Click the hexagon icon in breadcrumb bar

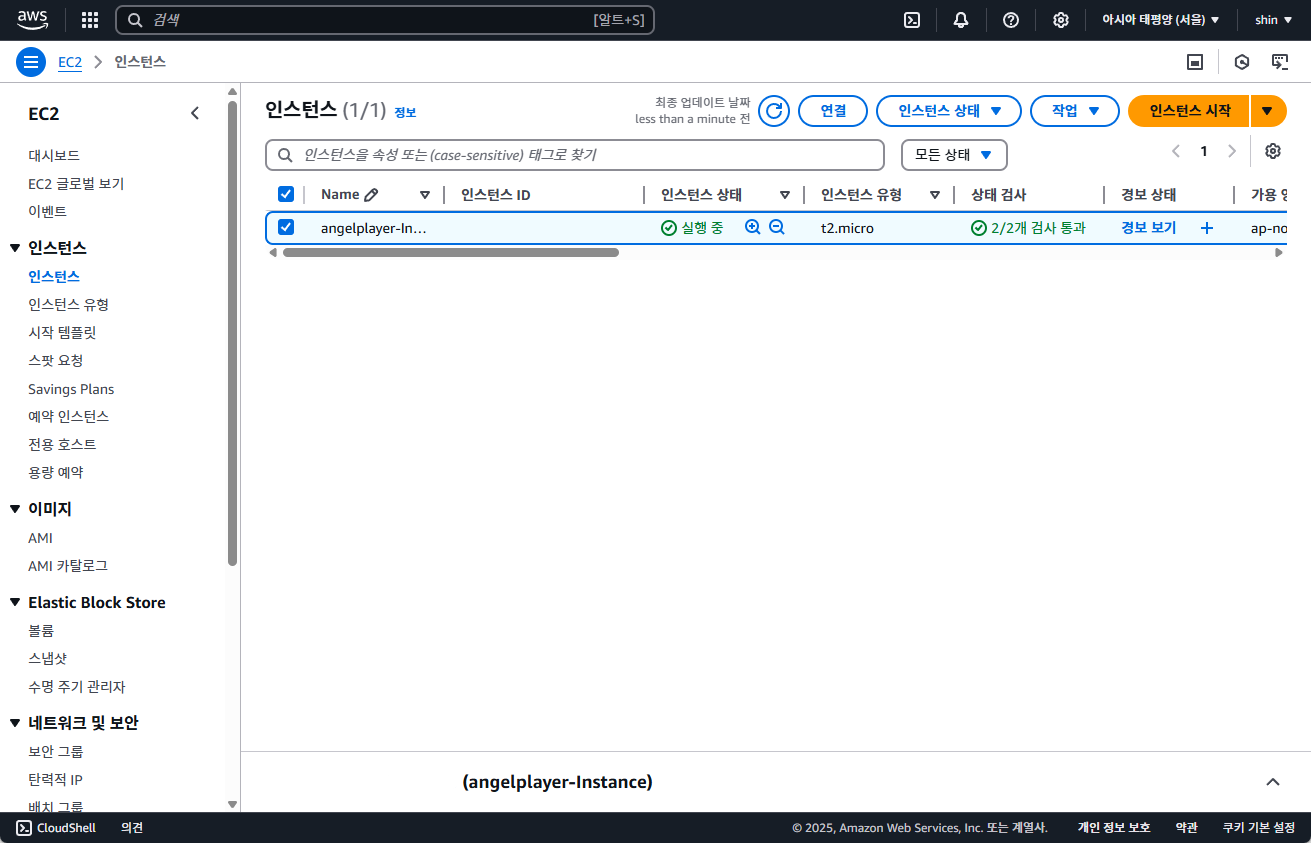click(x=1242, y=62)
